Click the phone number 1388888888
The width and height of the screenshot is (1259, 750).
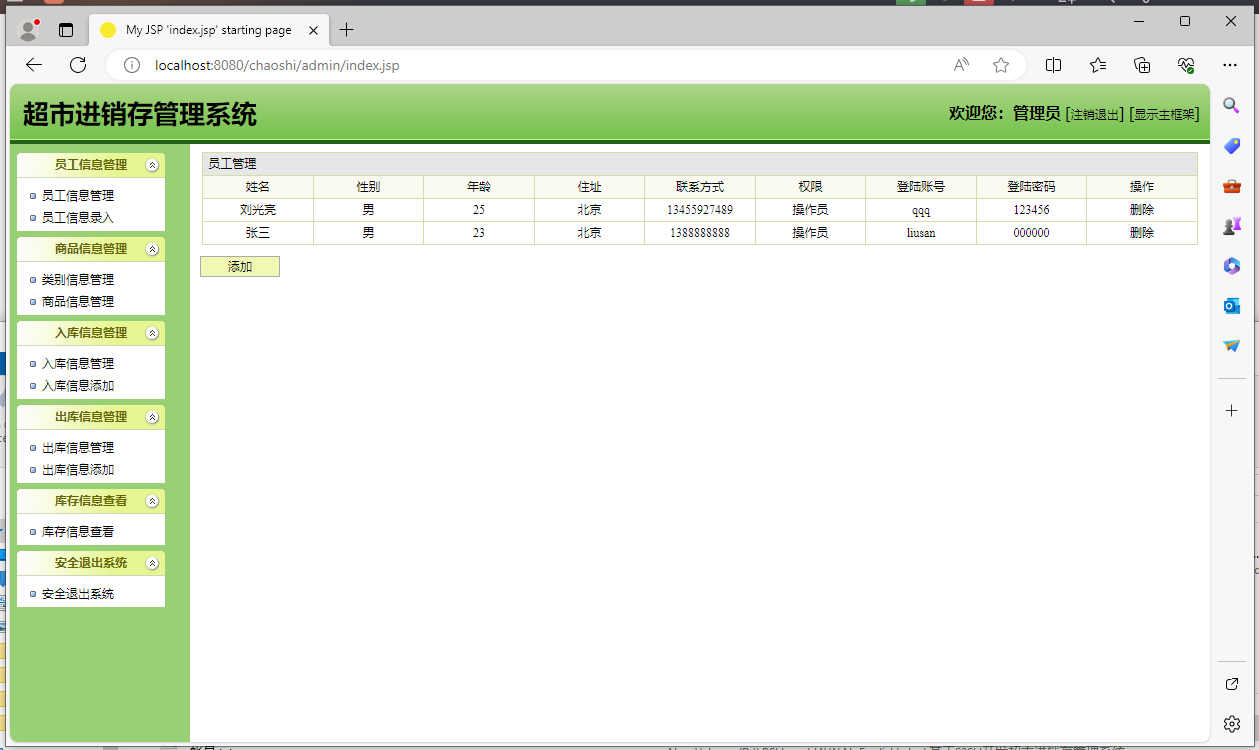pyautogui.click(x=700, y=233)
